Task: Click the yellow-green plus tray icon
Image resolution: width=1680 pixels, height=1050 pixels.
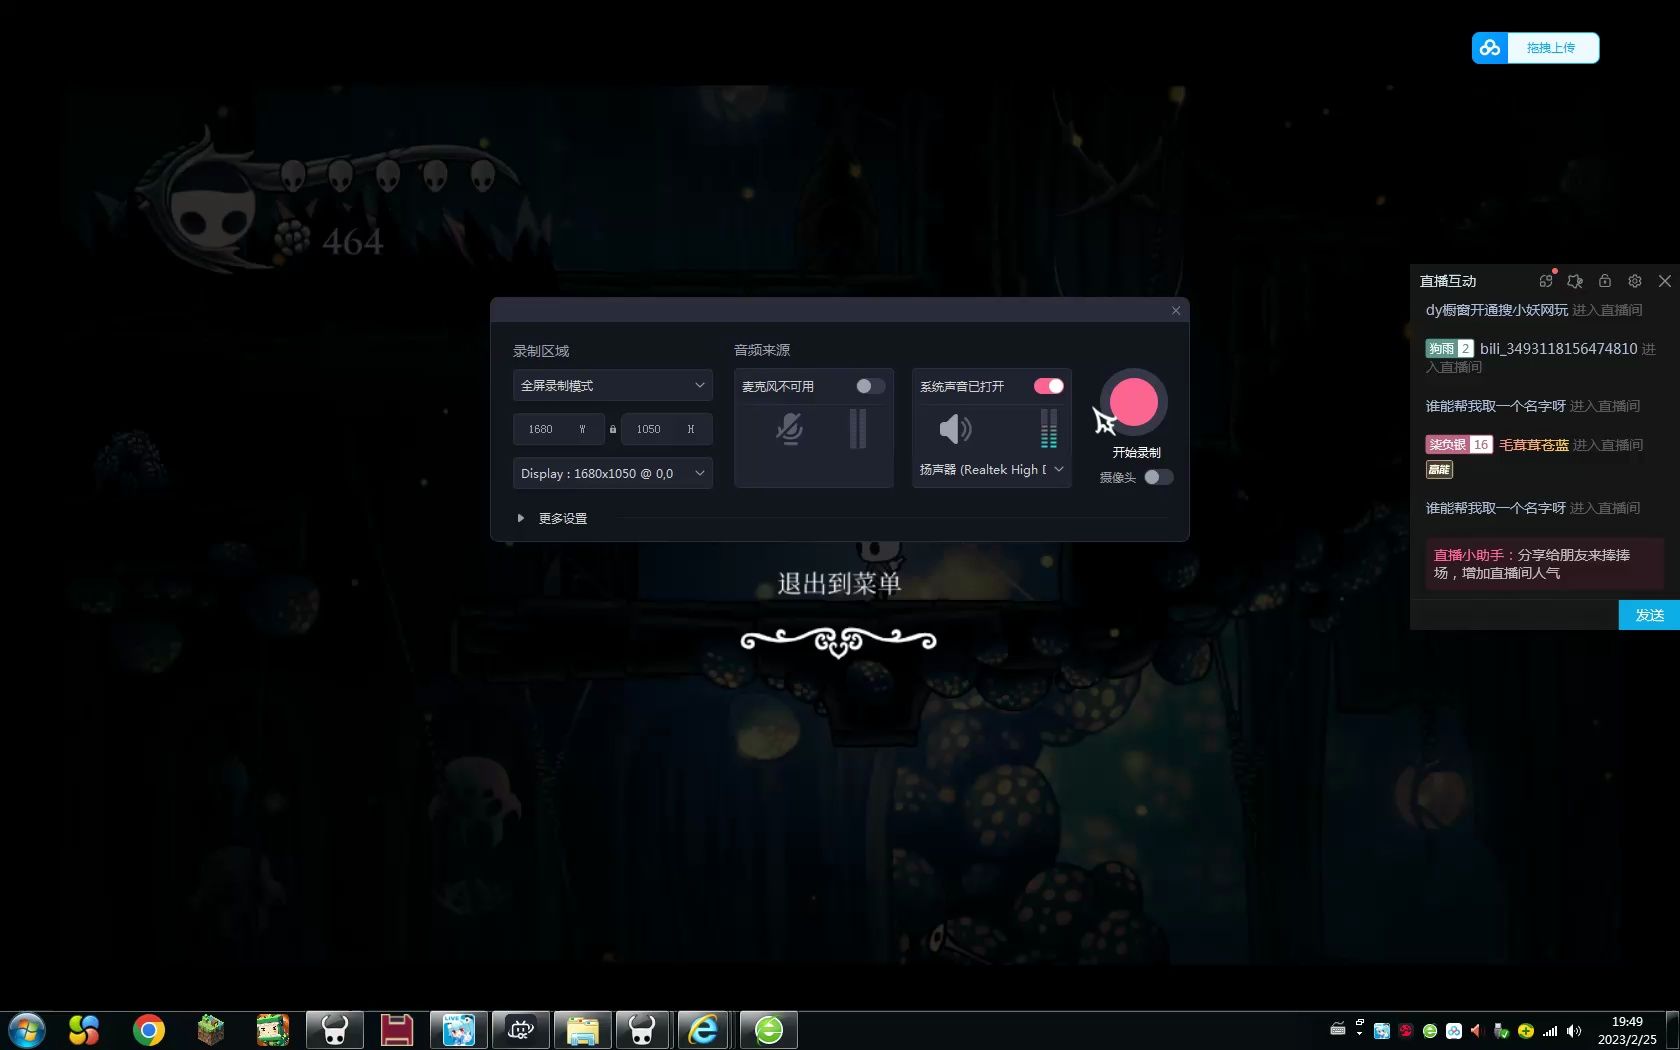Action: pyautogui.click(x=1526, y=1031)
